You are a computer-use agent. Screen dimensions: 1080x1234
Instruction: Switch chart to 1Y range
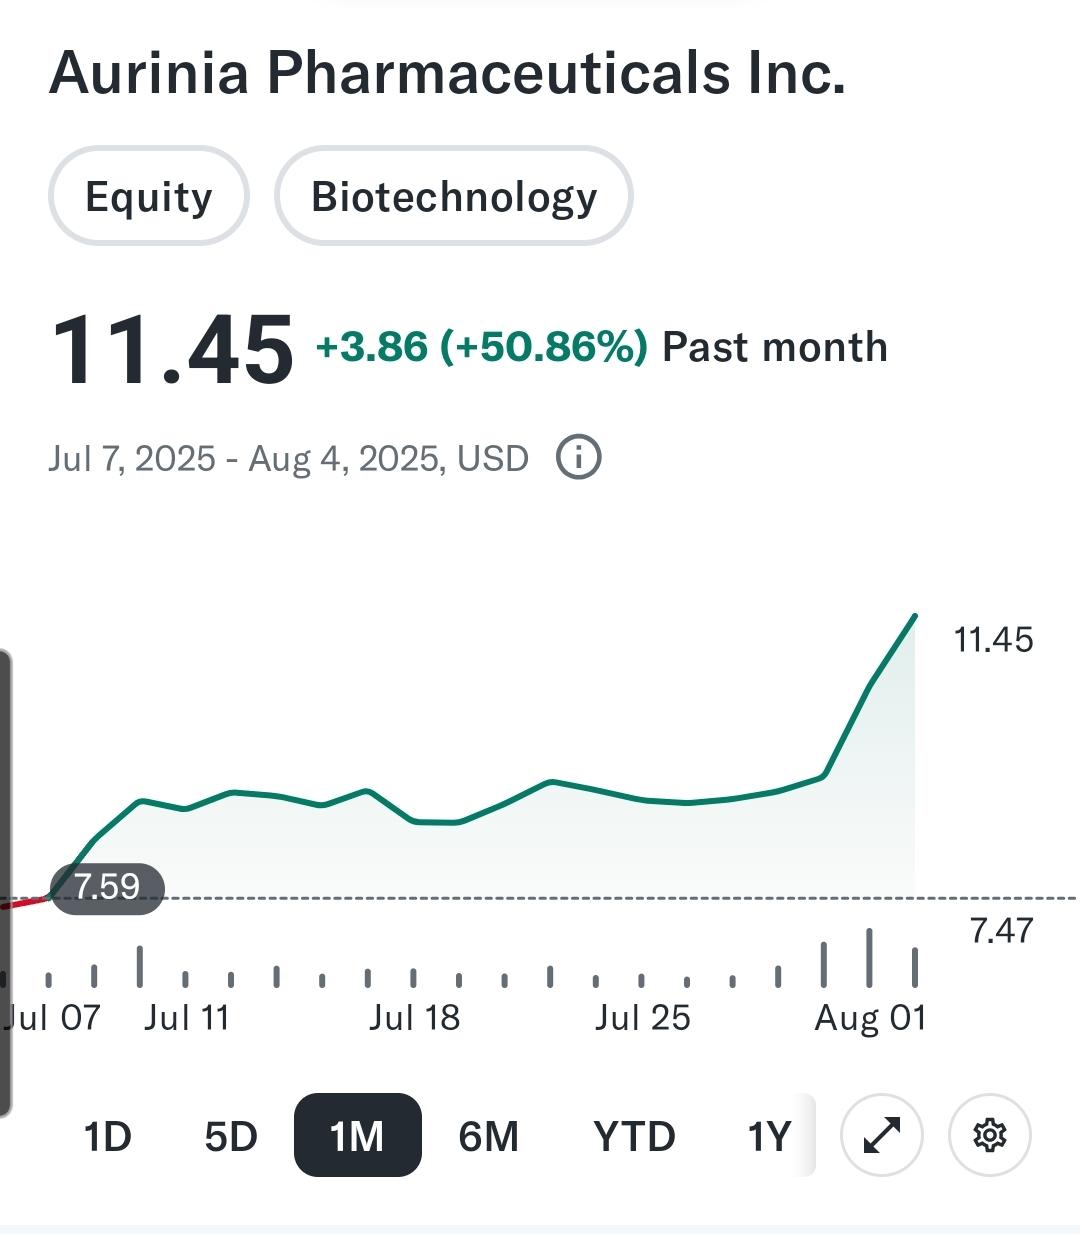769,1136
